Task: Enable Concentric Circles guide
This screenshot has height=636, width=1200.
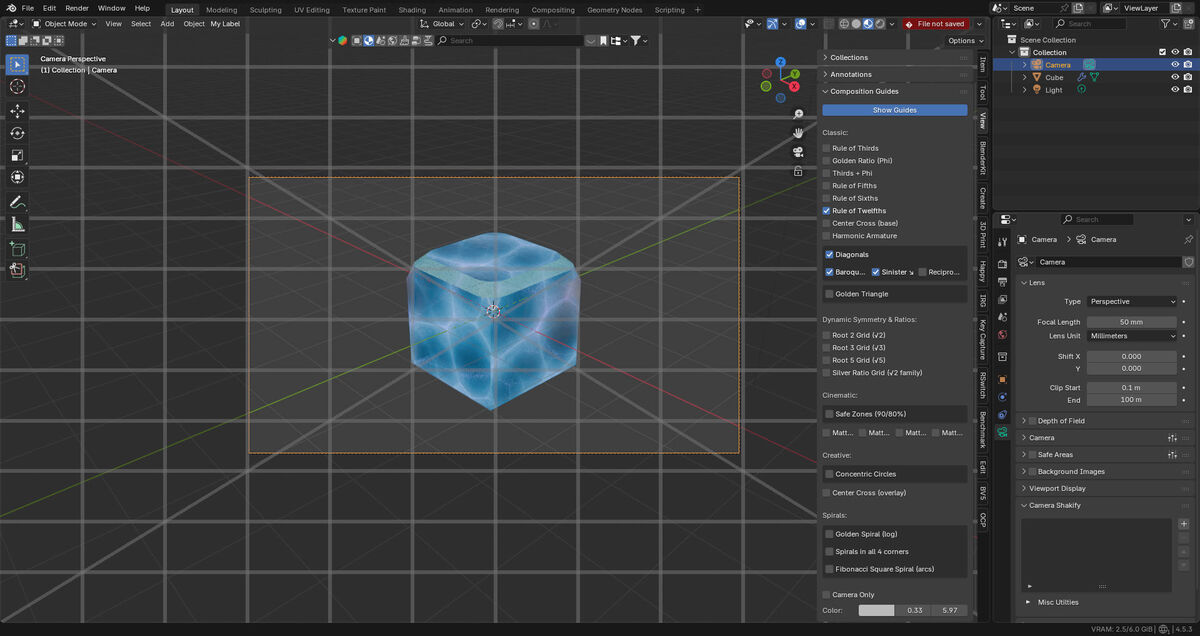Action: [830, 474]
